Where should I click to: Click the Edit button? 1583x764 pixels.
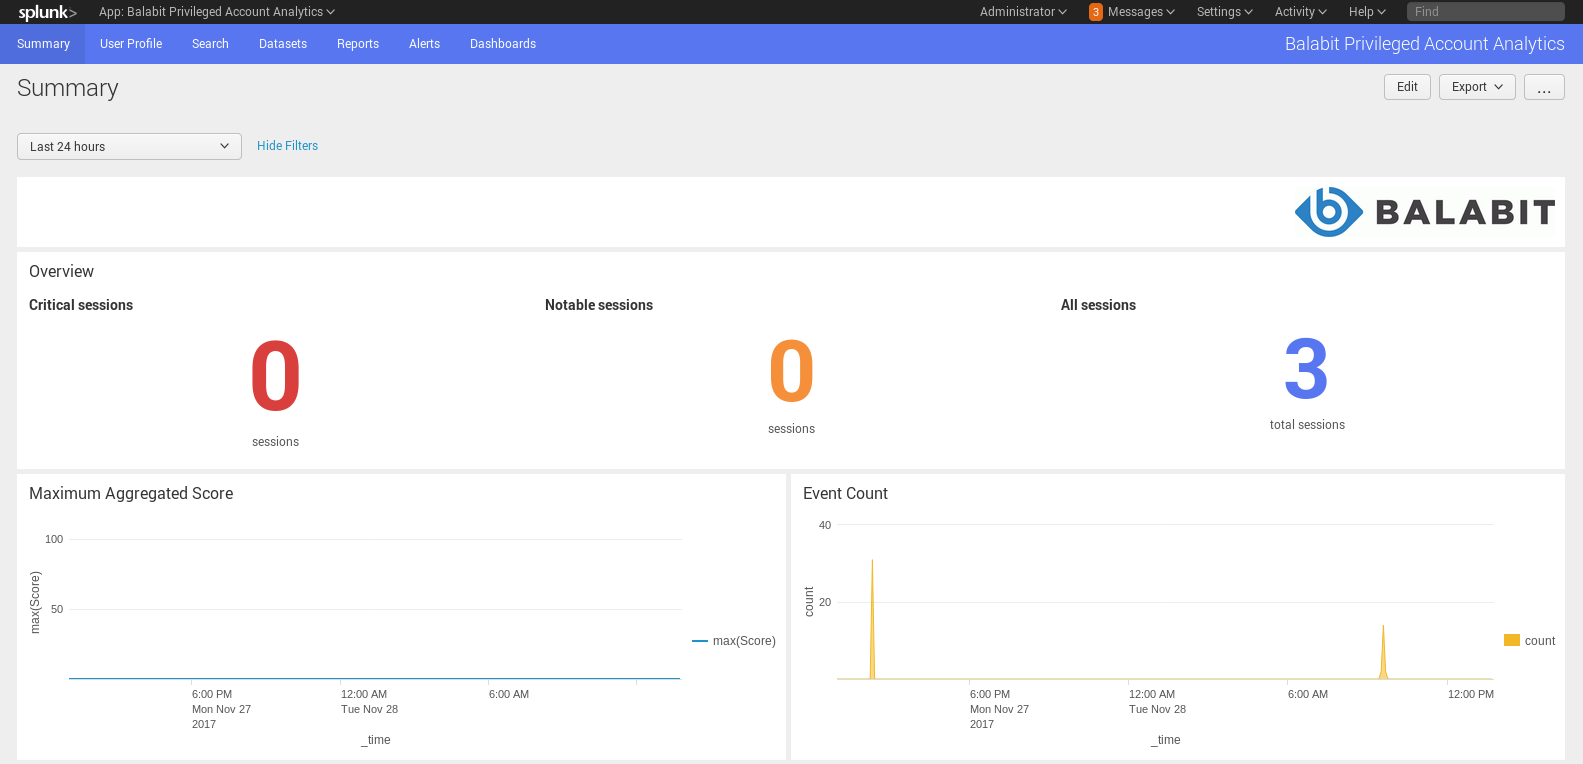(1407, 87)
